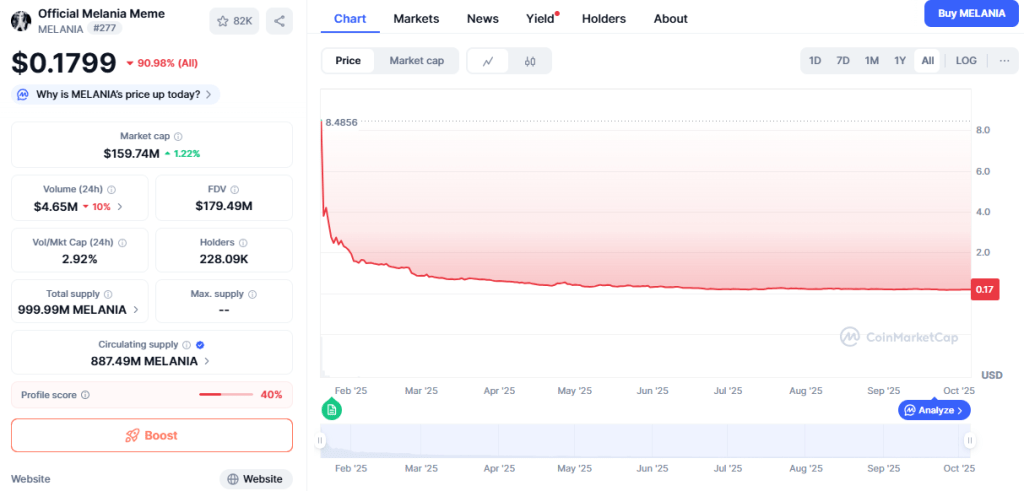Click the info icon next to Profile score
The image size is (1024, 491).
(85, 395)
